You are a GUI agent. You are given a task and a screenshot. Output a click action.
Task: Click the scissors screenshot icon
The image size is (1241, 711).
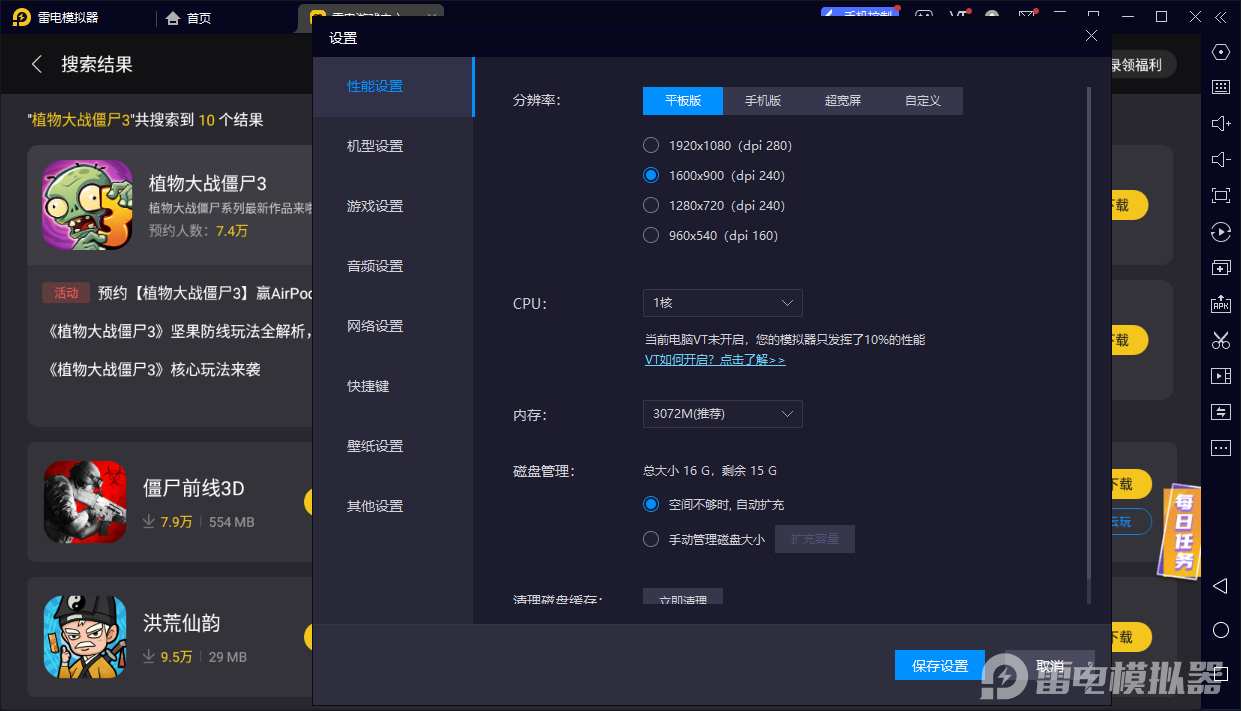coord(1220,340)
